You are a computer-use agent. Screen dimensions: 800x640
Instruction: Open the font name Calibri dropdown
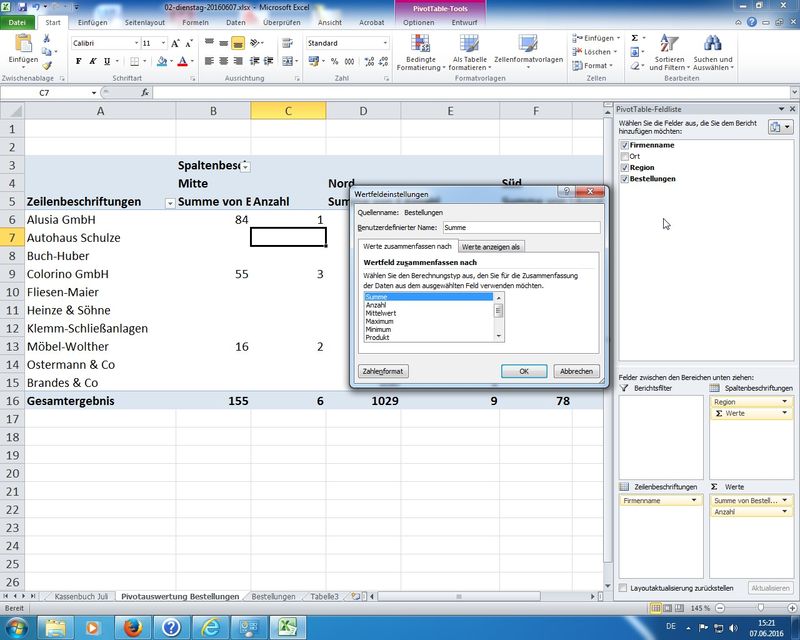pyautogui.click(x=135, y=44)
